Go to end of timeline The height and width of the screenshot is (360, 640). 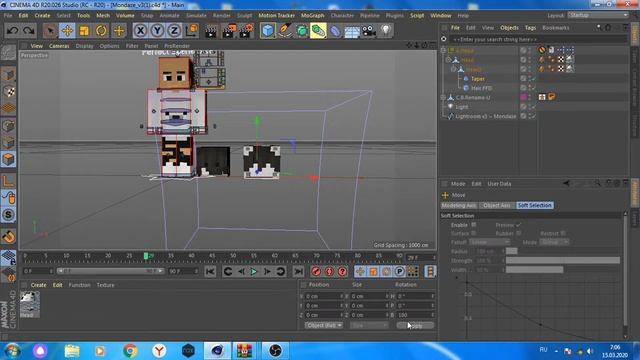pos(298,271)
